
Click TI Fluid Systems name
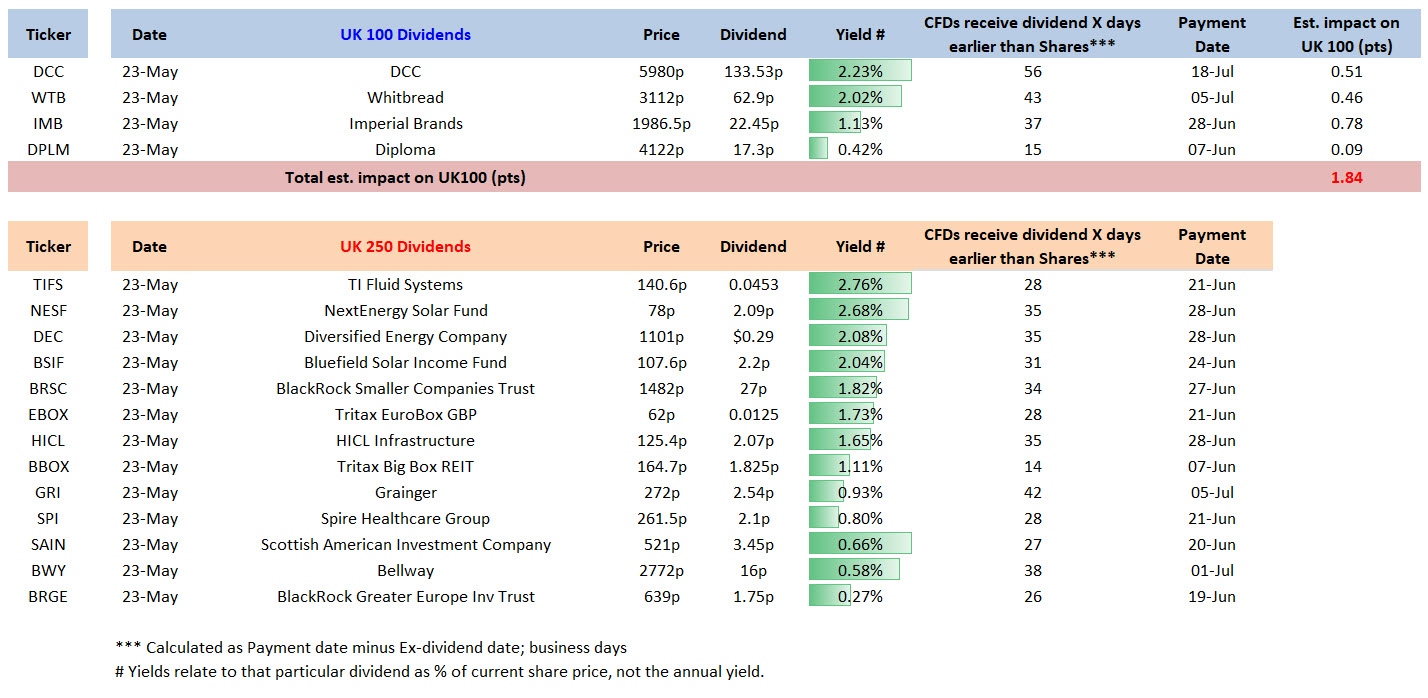[405, 284]
